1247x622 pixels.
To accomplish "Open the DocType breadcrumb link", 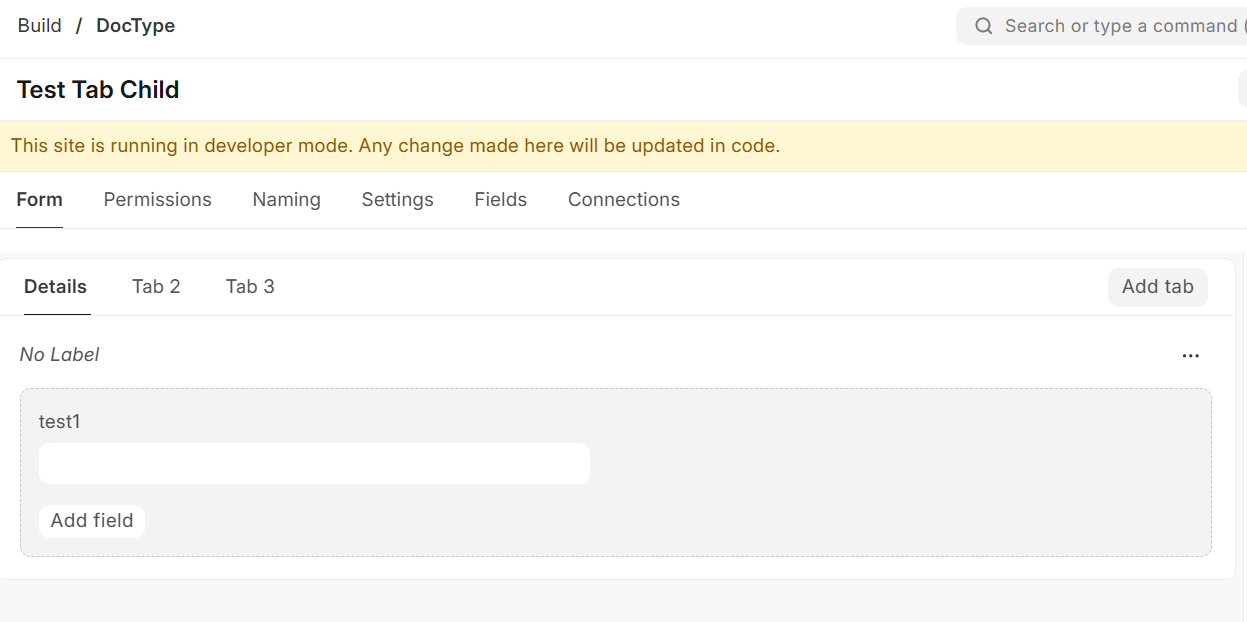I will (x=135, y=26).
